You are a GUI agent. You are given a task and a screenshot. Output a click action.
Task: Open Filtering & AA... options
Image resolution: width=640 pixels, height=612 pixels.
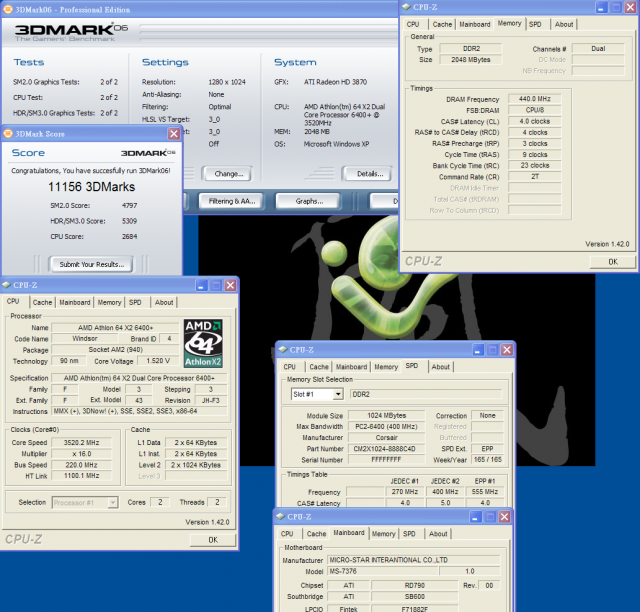coord(231,201)
